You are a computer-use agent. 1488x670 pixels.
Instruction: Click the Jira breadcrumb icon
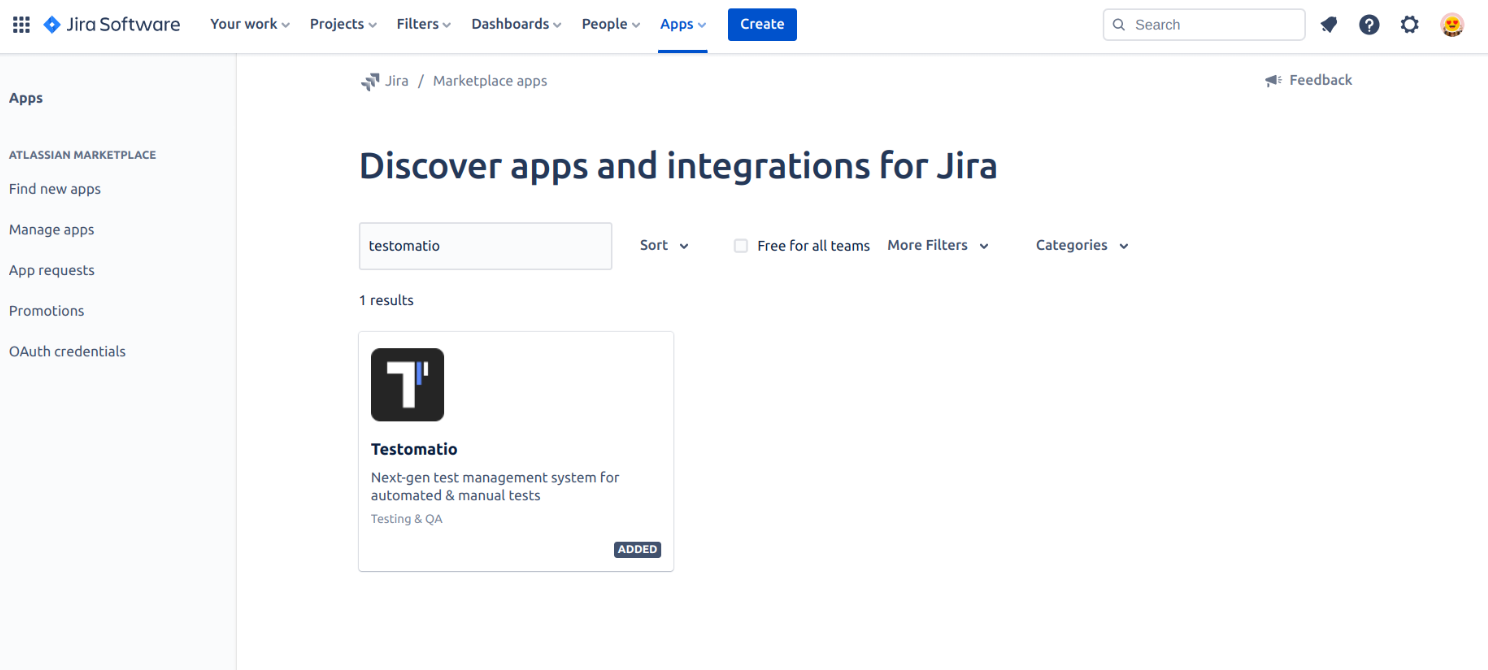coord(370,81)
